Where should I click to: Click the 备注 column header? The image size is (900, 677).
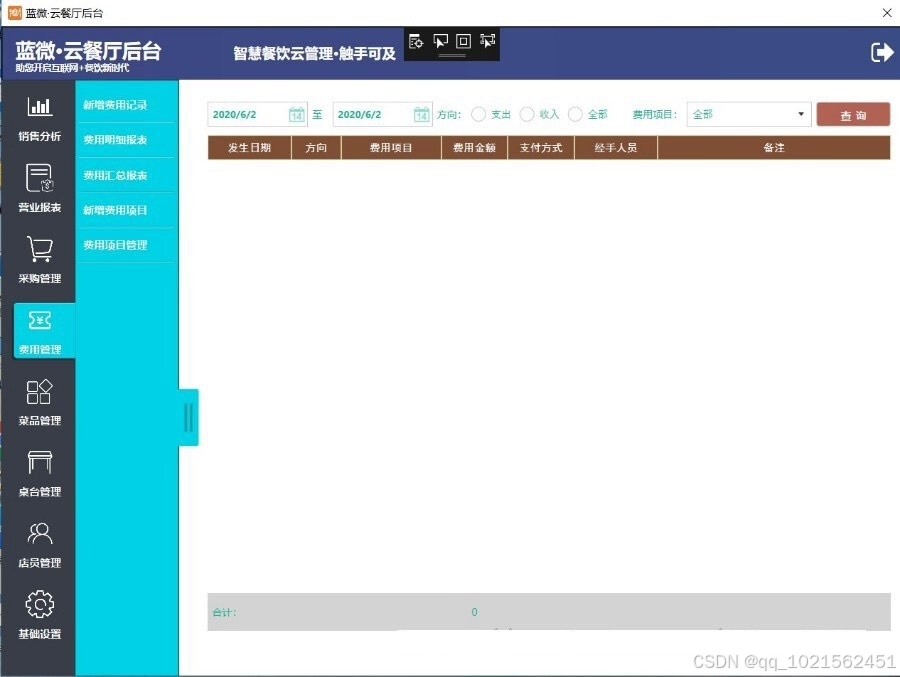coord(774,148)
